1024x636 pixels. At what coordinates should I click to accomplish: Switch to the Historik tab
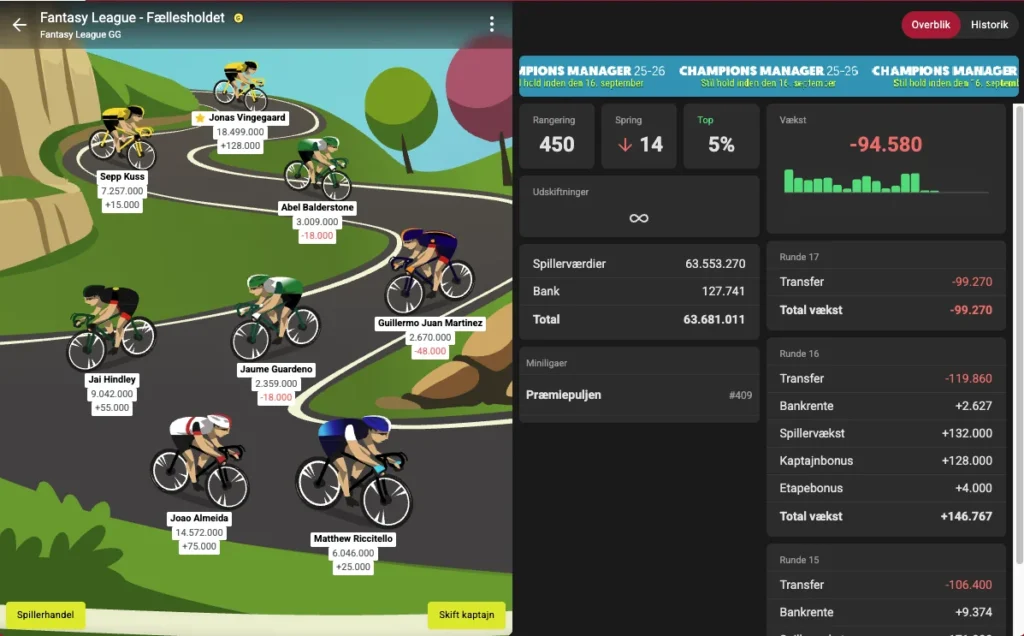989,25
